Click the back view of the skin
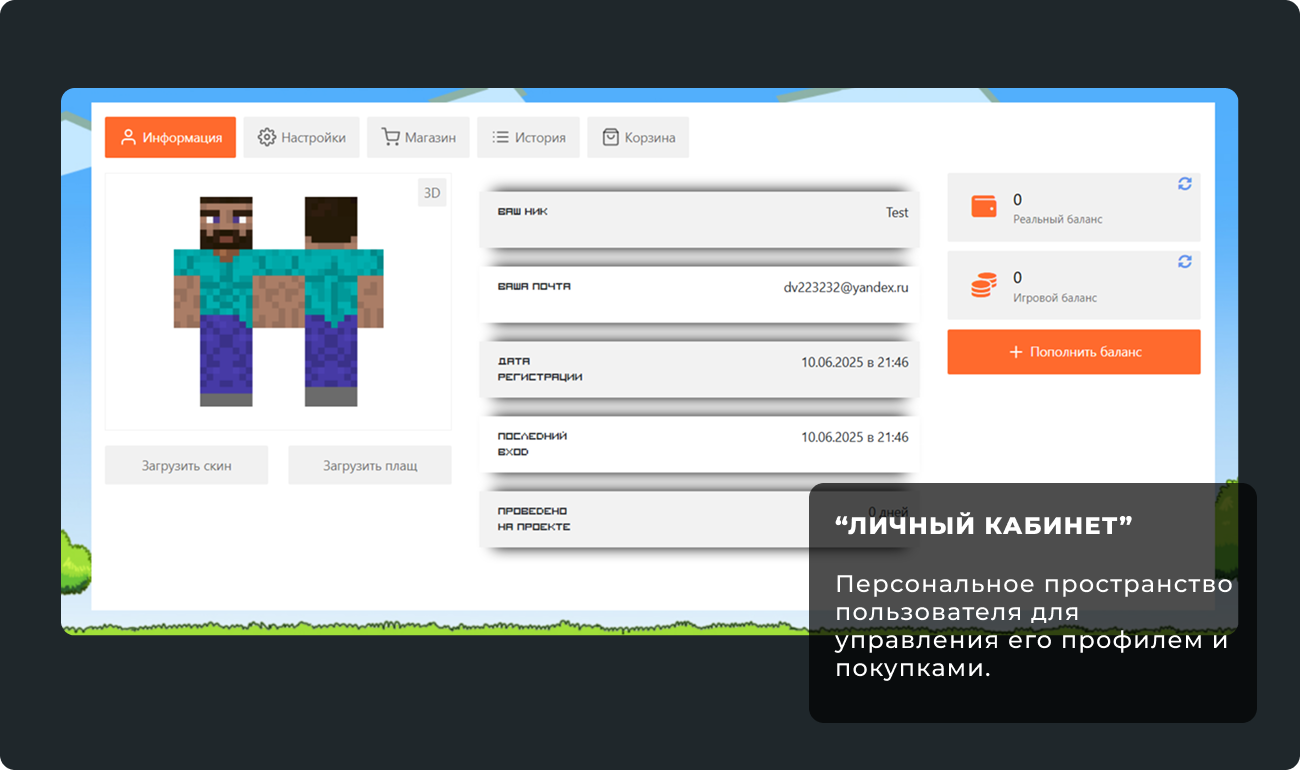1300x770 pixels. pyautogui.click(x=331, y=301)
